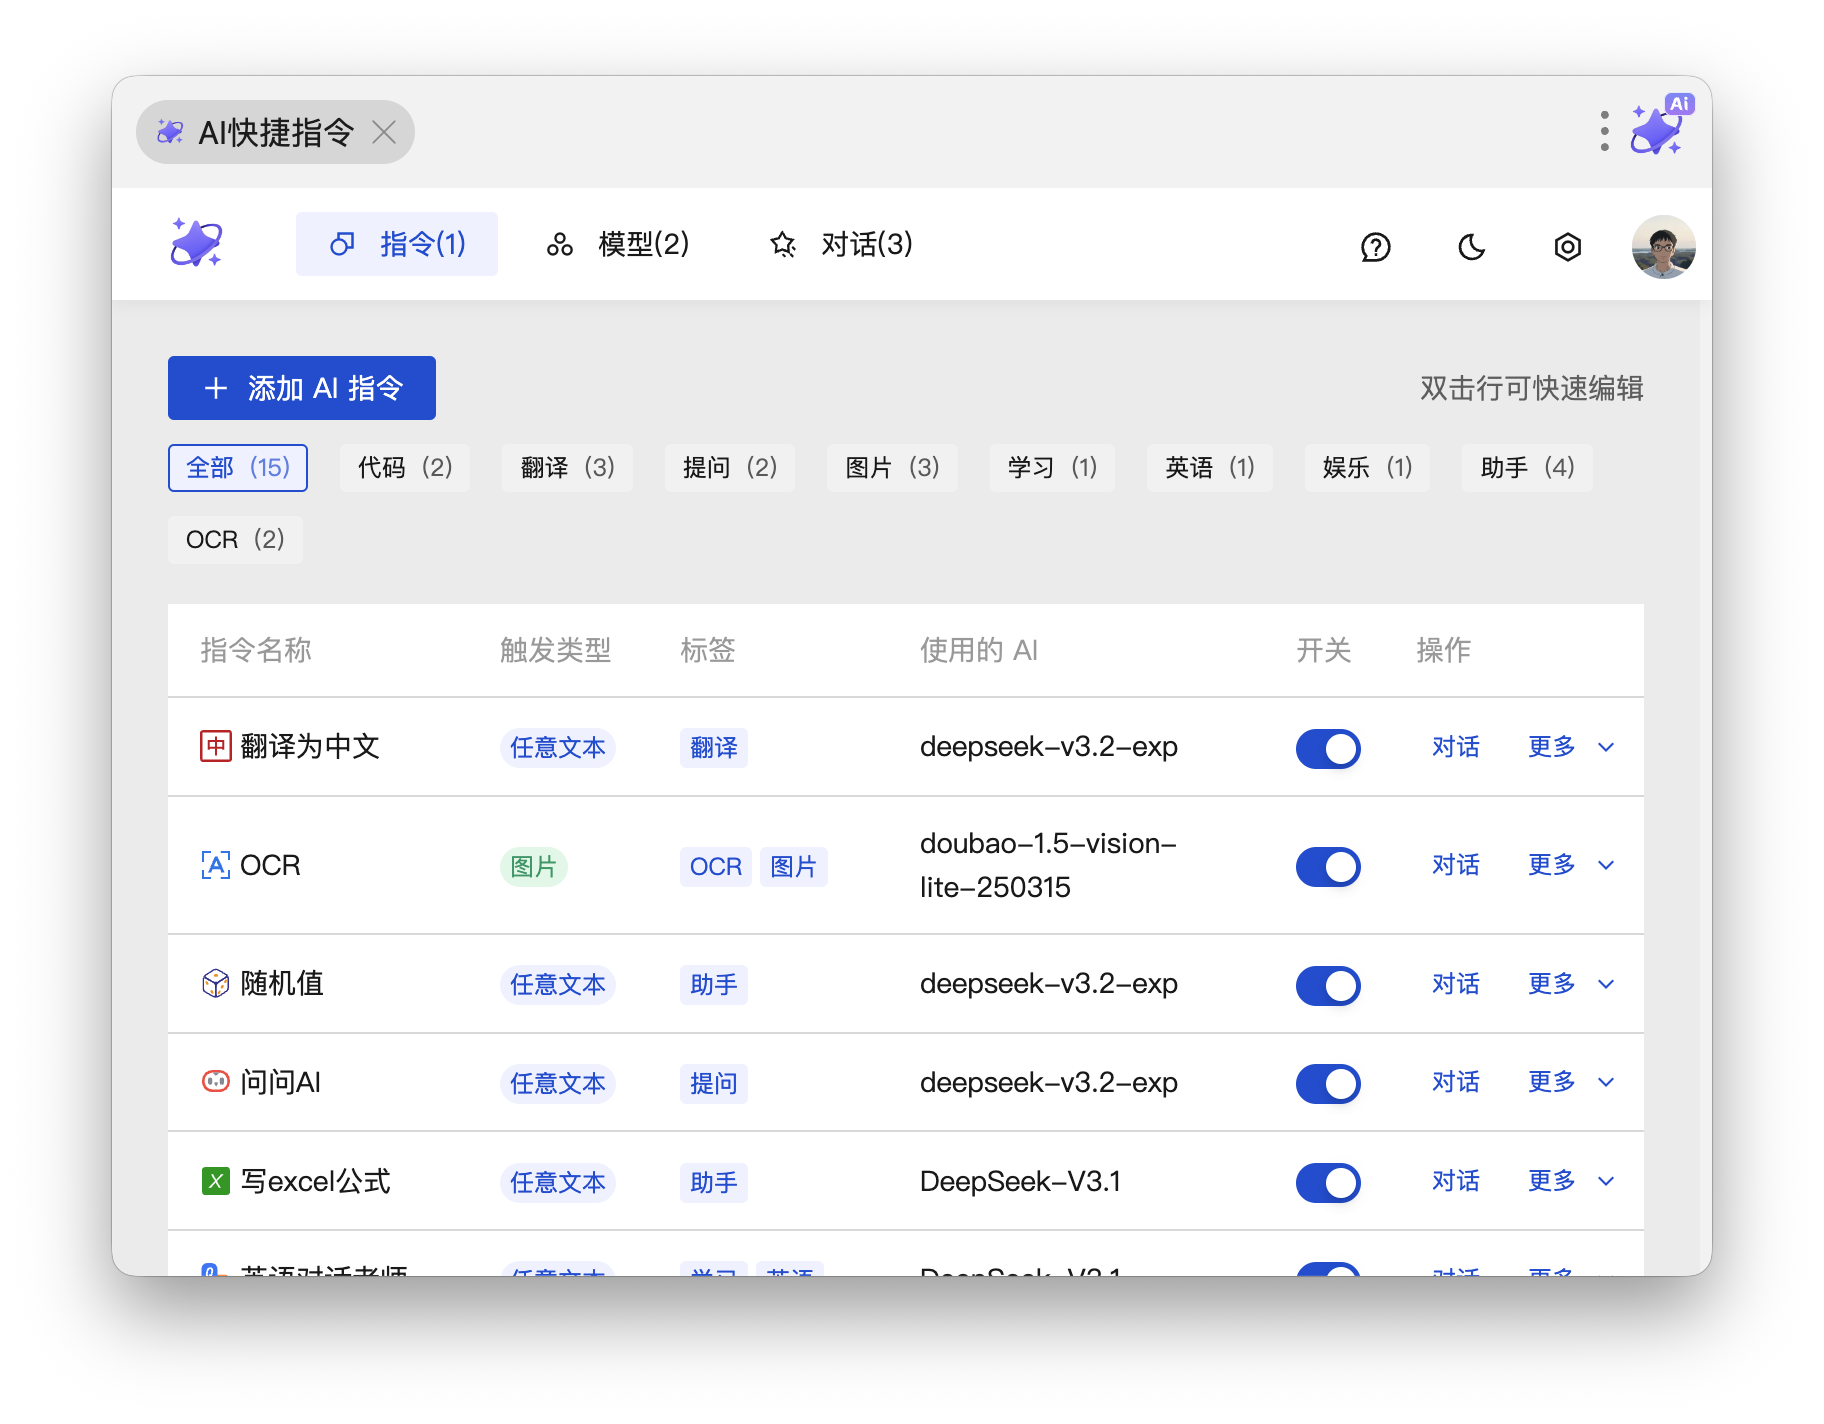Switch to the 模型(2) tab
The width and height of the screenshot is (1824, 1424).
pos(618,244)
